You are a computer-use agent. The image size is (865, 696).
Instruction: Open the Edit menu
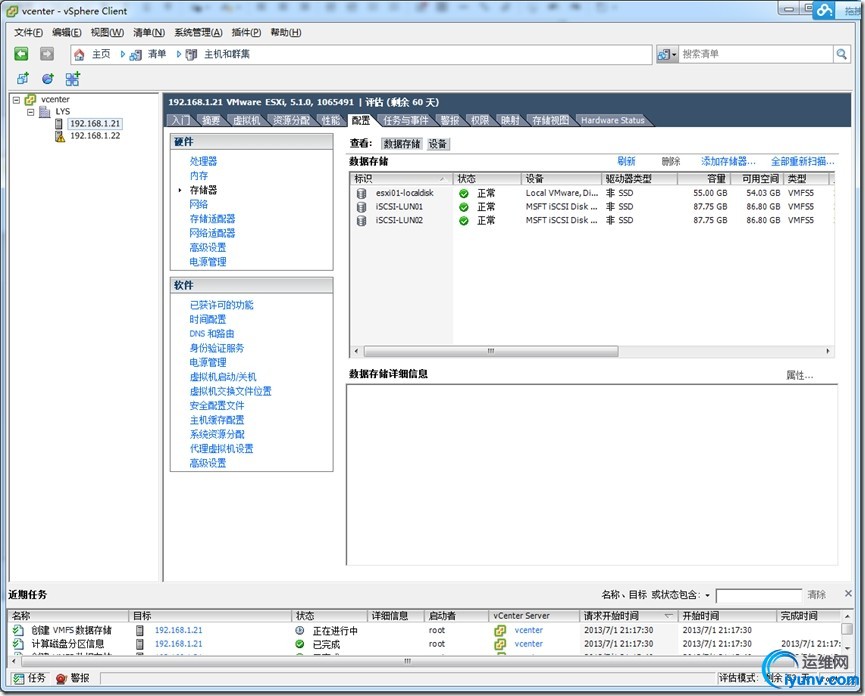click(x=67, y=33)
